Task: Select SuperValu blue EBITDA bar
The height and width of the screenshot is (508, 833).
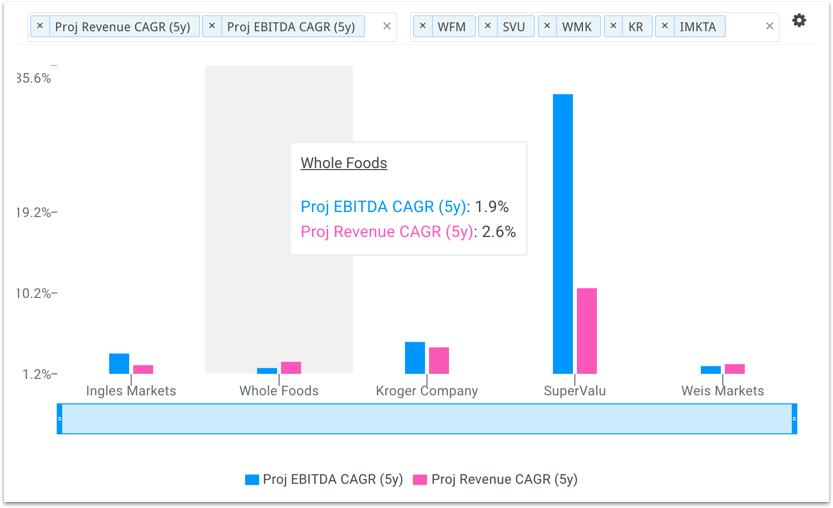Action: click(563, 234)
